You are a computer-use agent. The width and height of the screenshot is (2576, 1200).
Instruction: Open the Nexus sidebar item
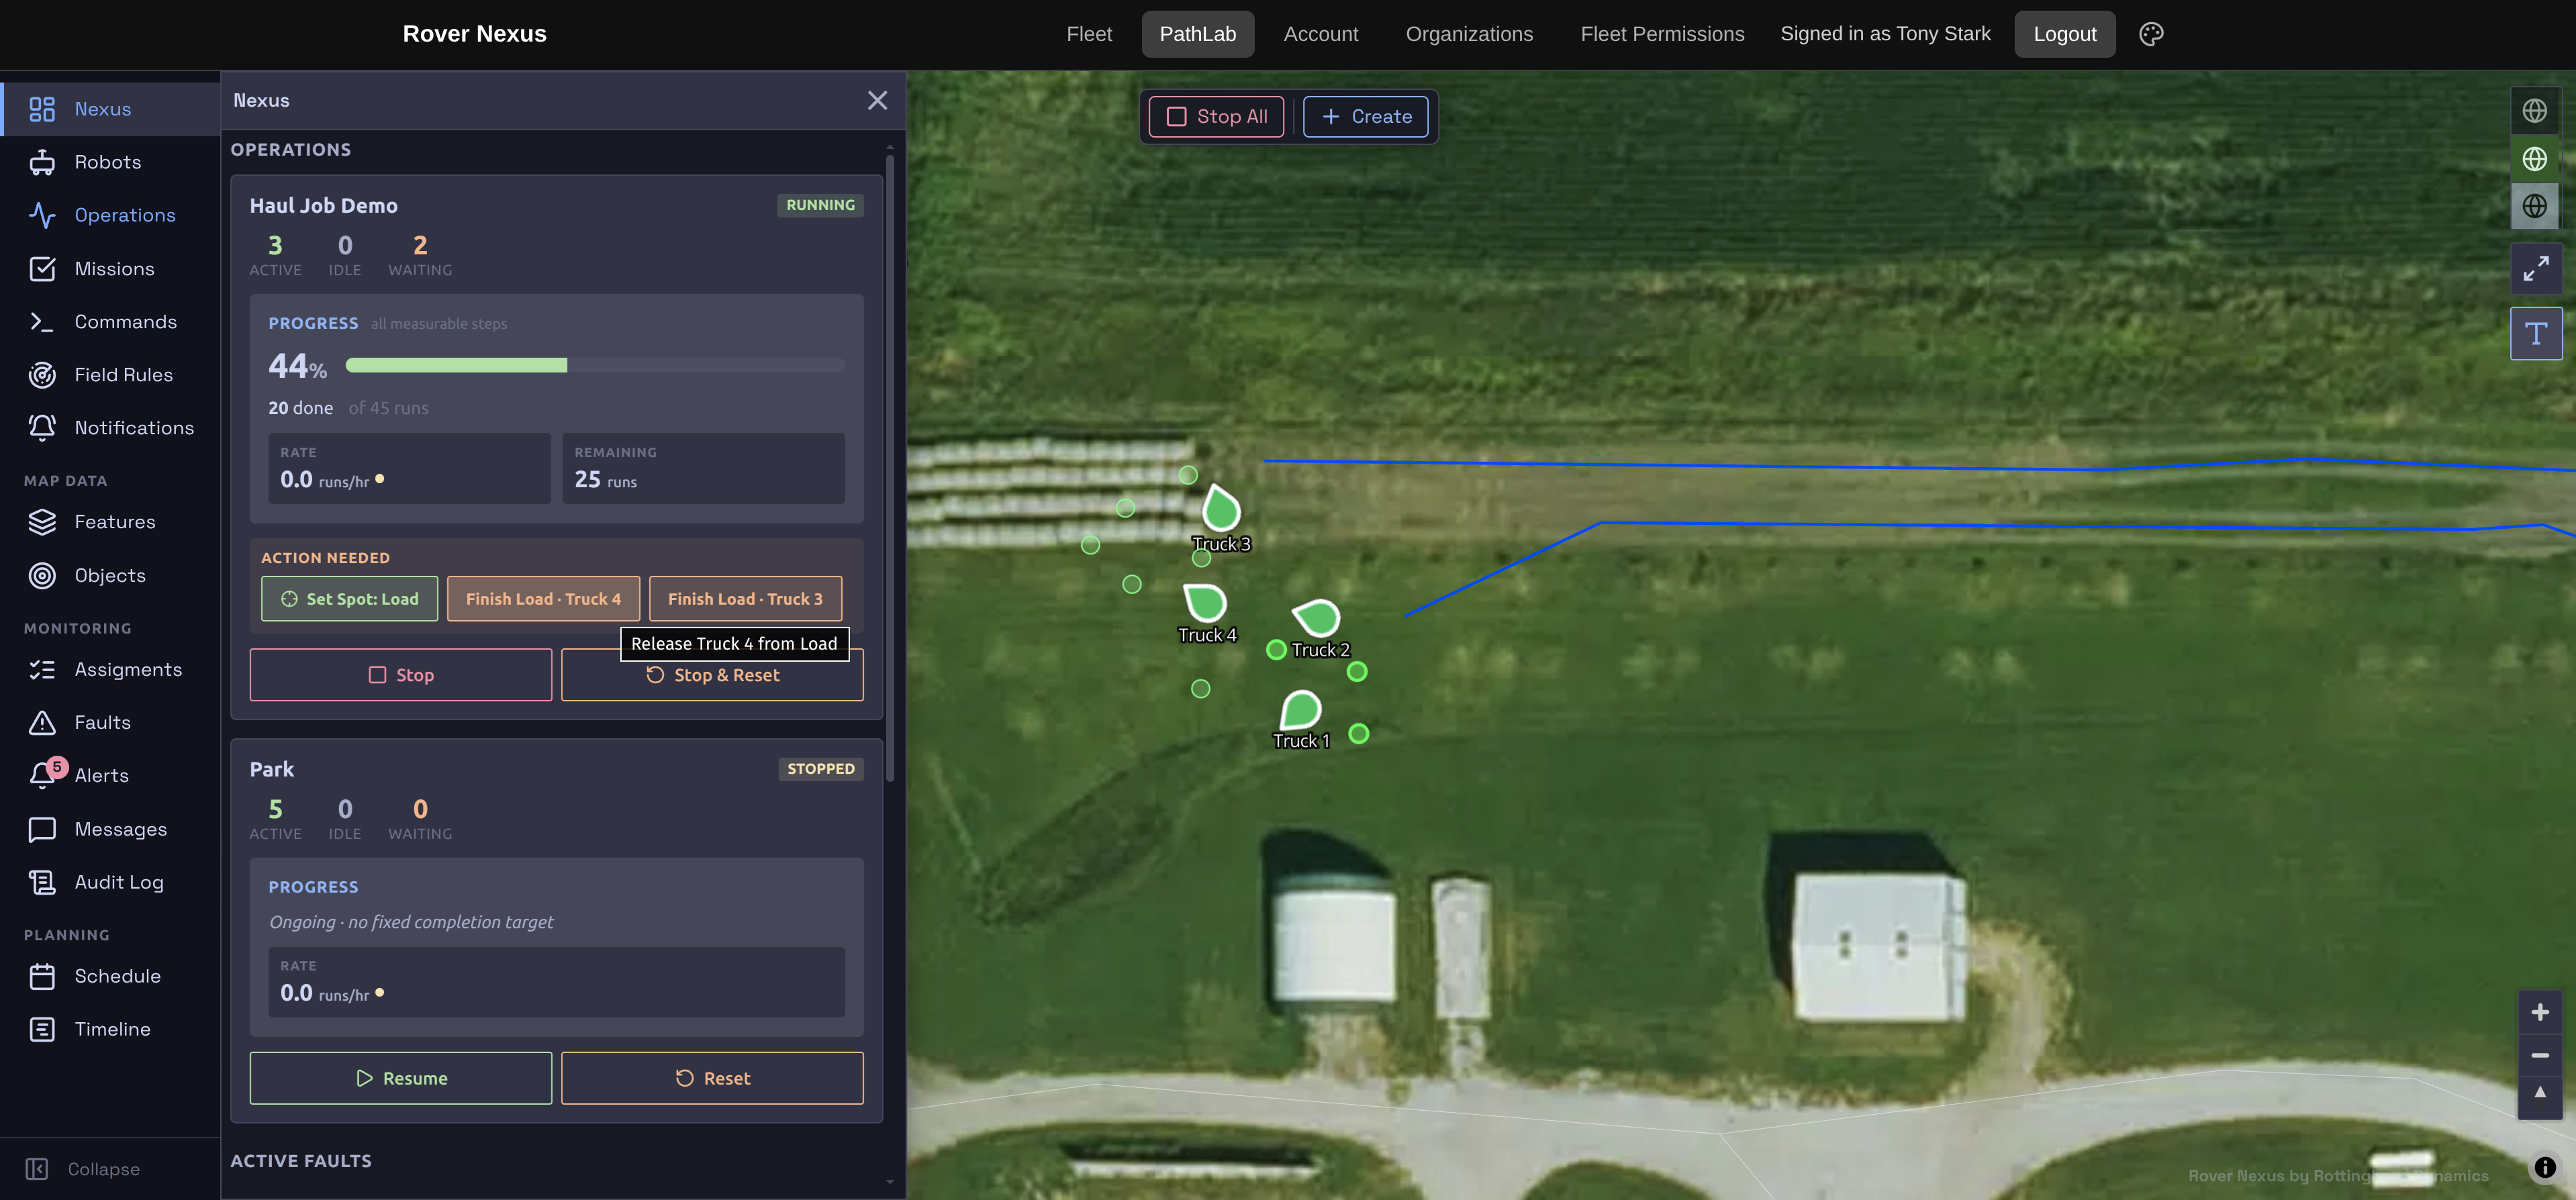[x=110, y=109]
